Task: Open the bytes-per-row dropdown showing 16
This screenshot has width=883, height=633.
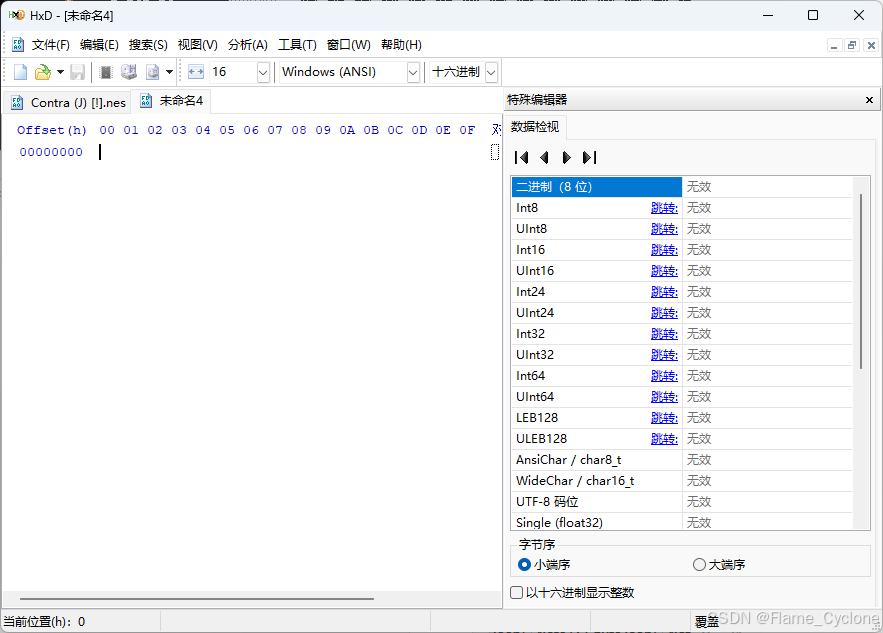Action: click(263, 71)
